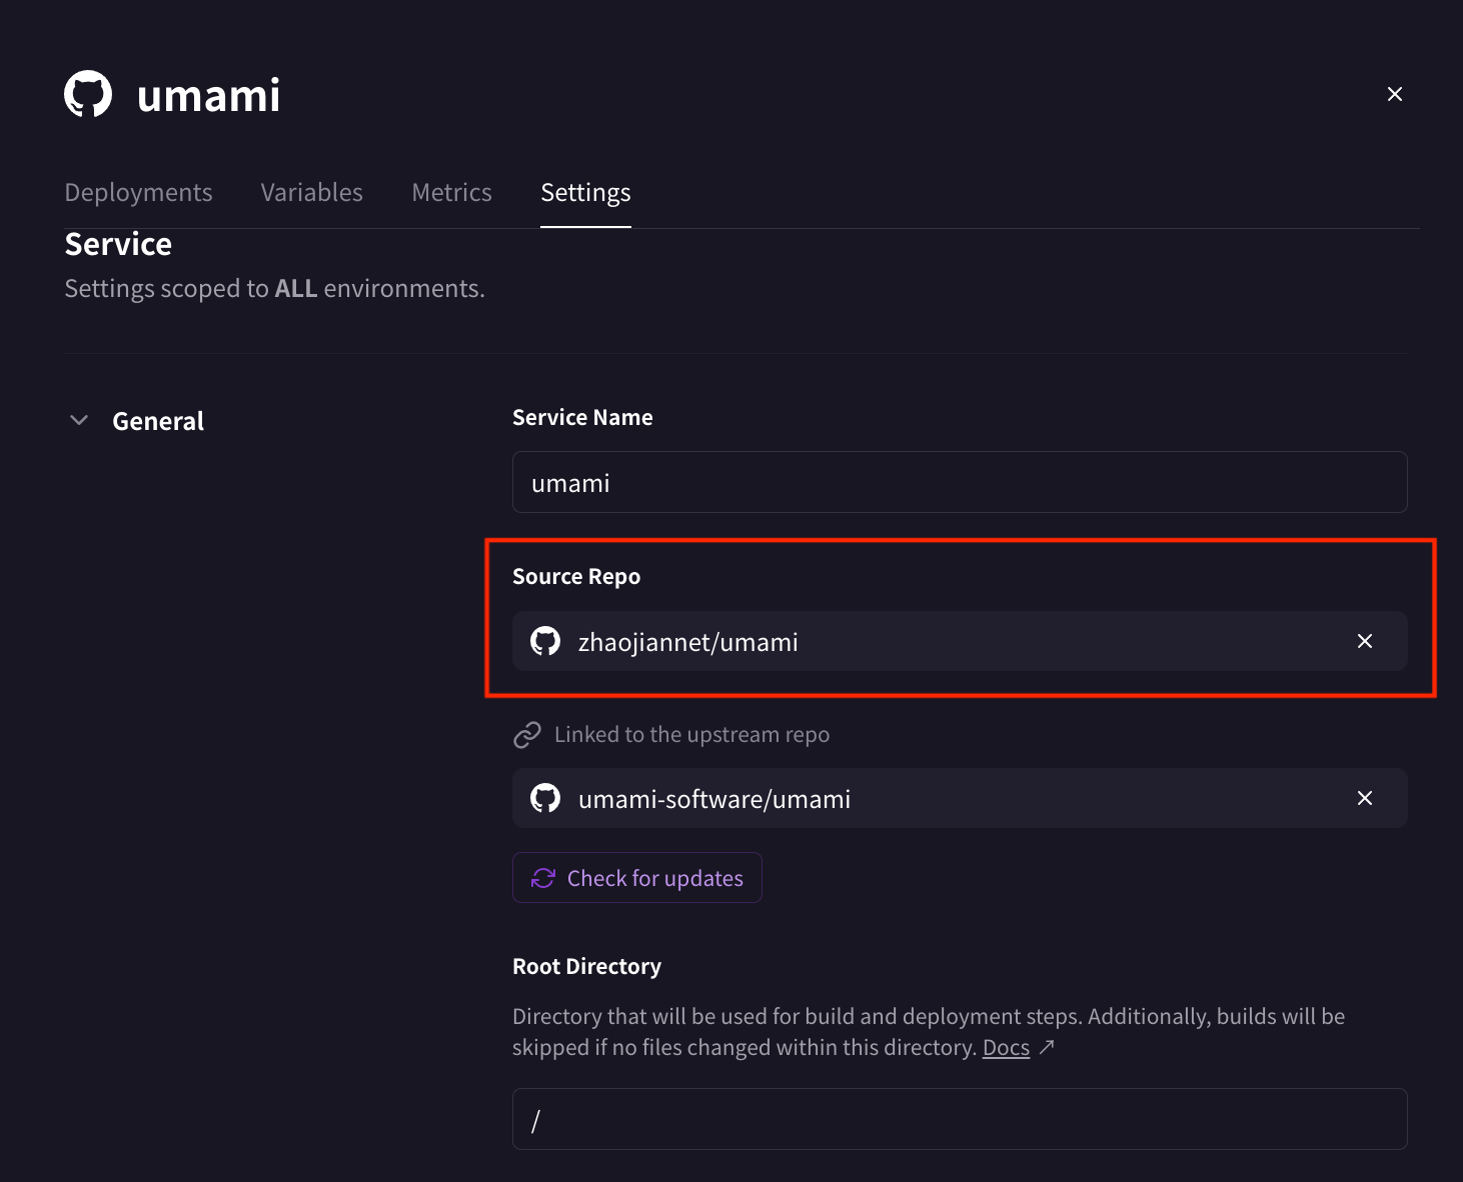
Task: Close the umami service panel
Action: (x=1395, y=93)
